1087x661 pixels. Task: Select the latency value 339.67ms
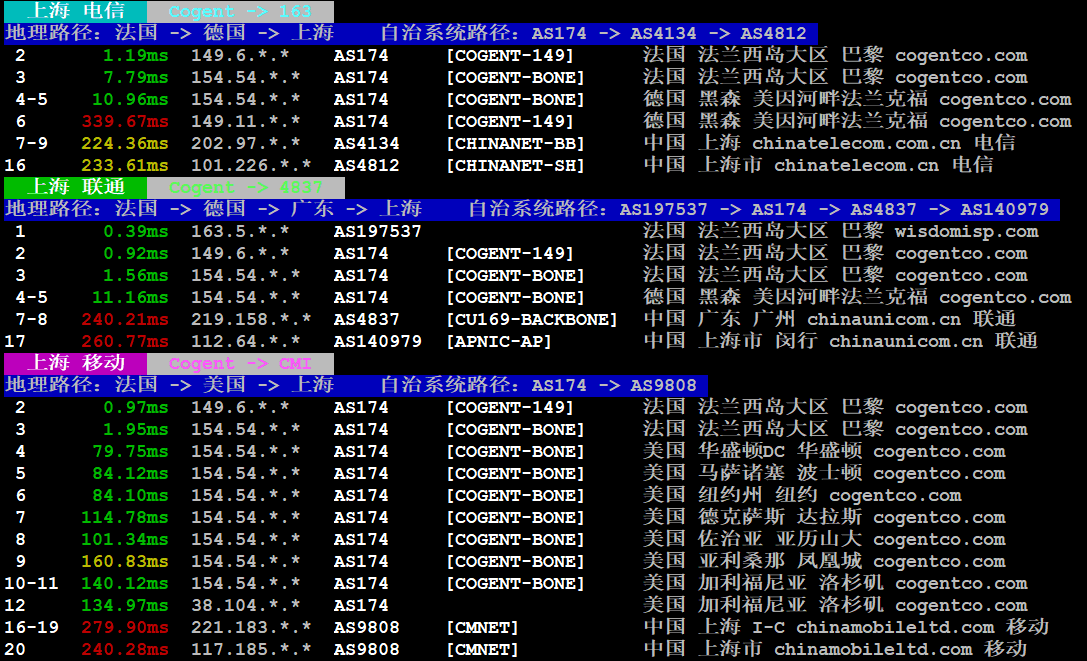coord(125,121)
